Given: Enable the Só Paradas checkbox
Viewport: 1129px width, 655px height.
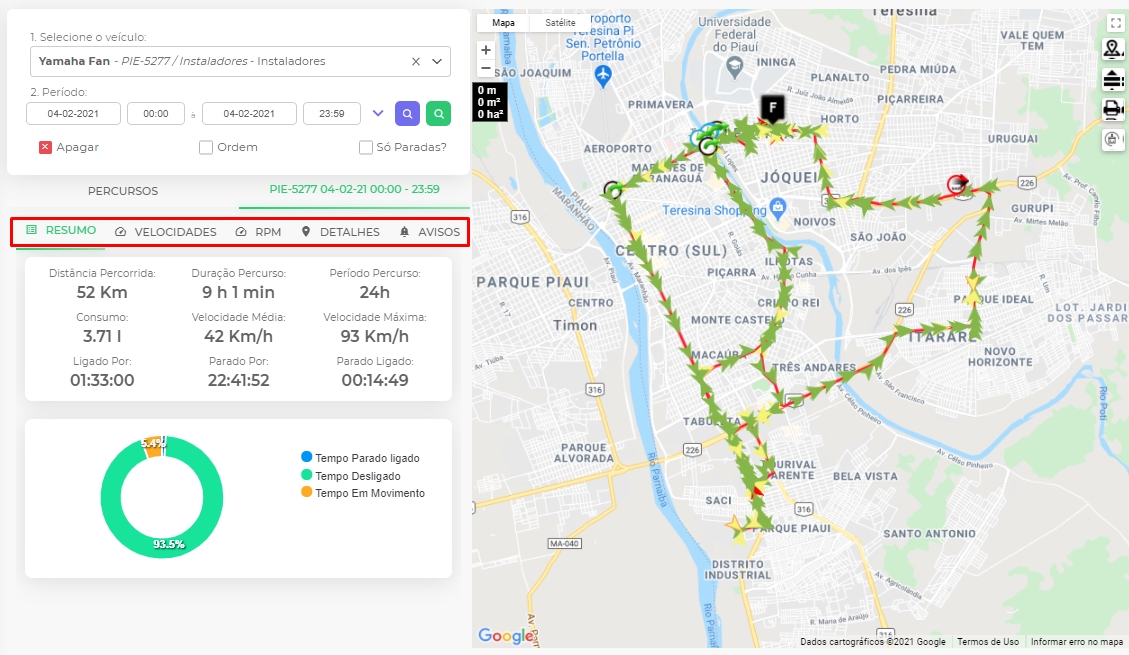Looking at the screenshot, I should click(366, 147).
